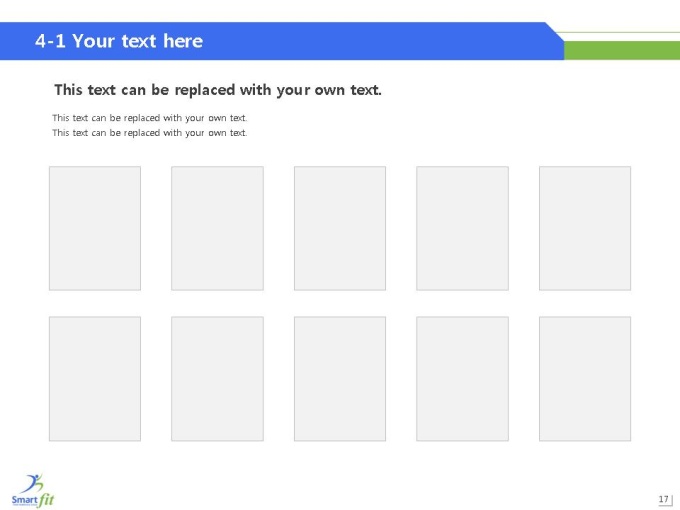Screen dimensions: 680x510
Task: Click the second small body text line
Action: (150, 133)
